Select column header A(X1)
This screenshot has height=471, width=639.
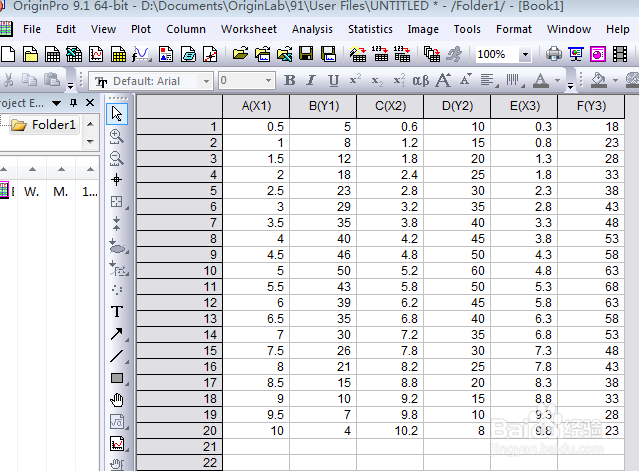point(256,106)
